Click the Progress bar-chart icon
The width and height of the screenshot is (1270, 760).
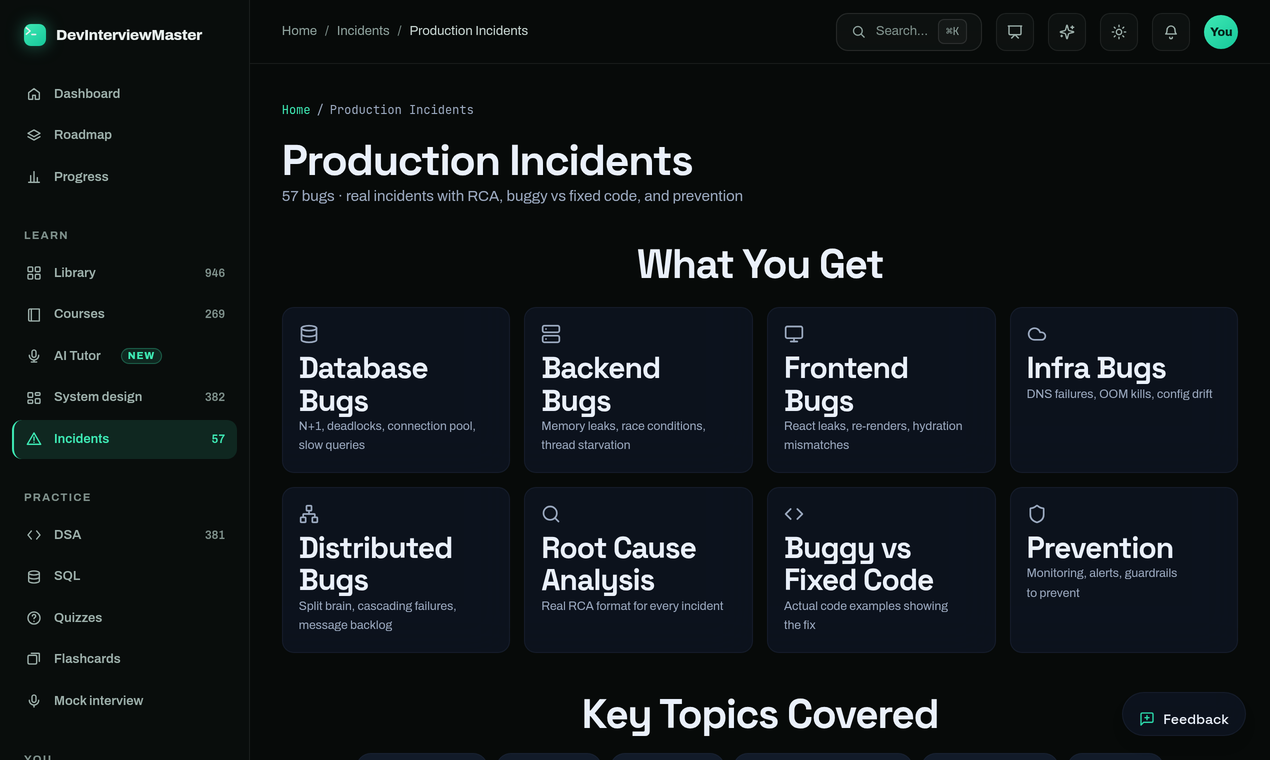point(34,177)
